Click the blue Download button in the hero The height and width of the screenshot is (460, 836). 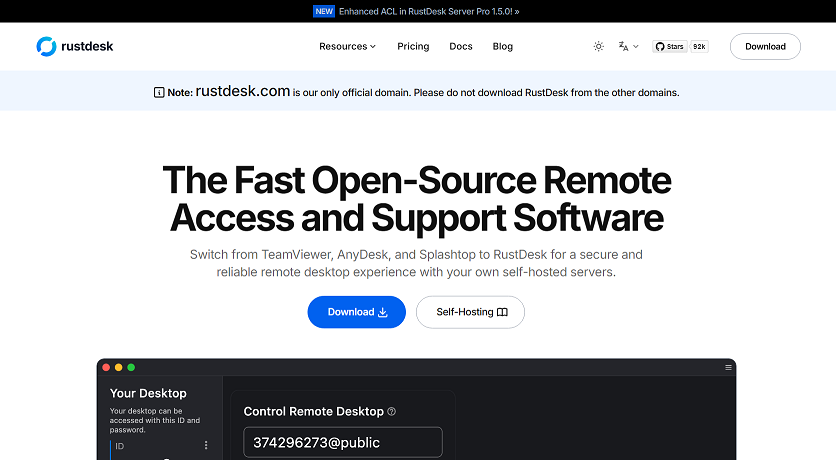point(356,312)
